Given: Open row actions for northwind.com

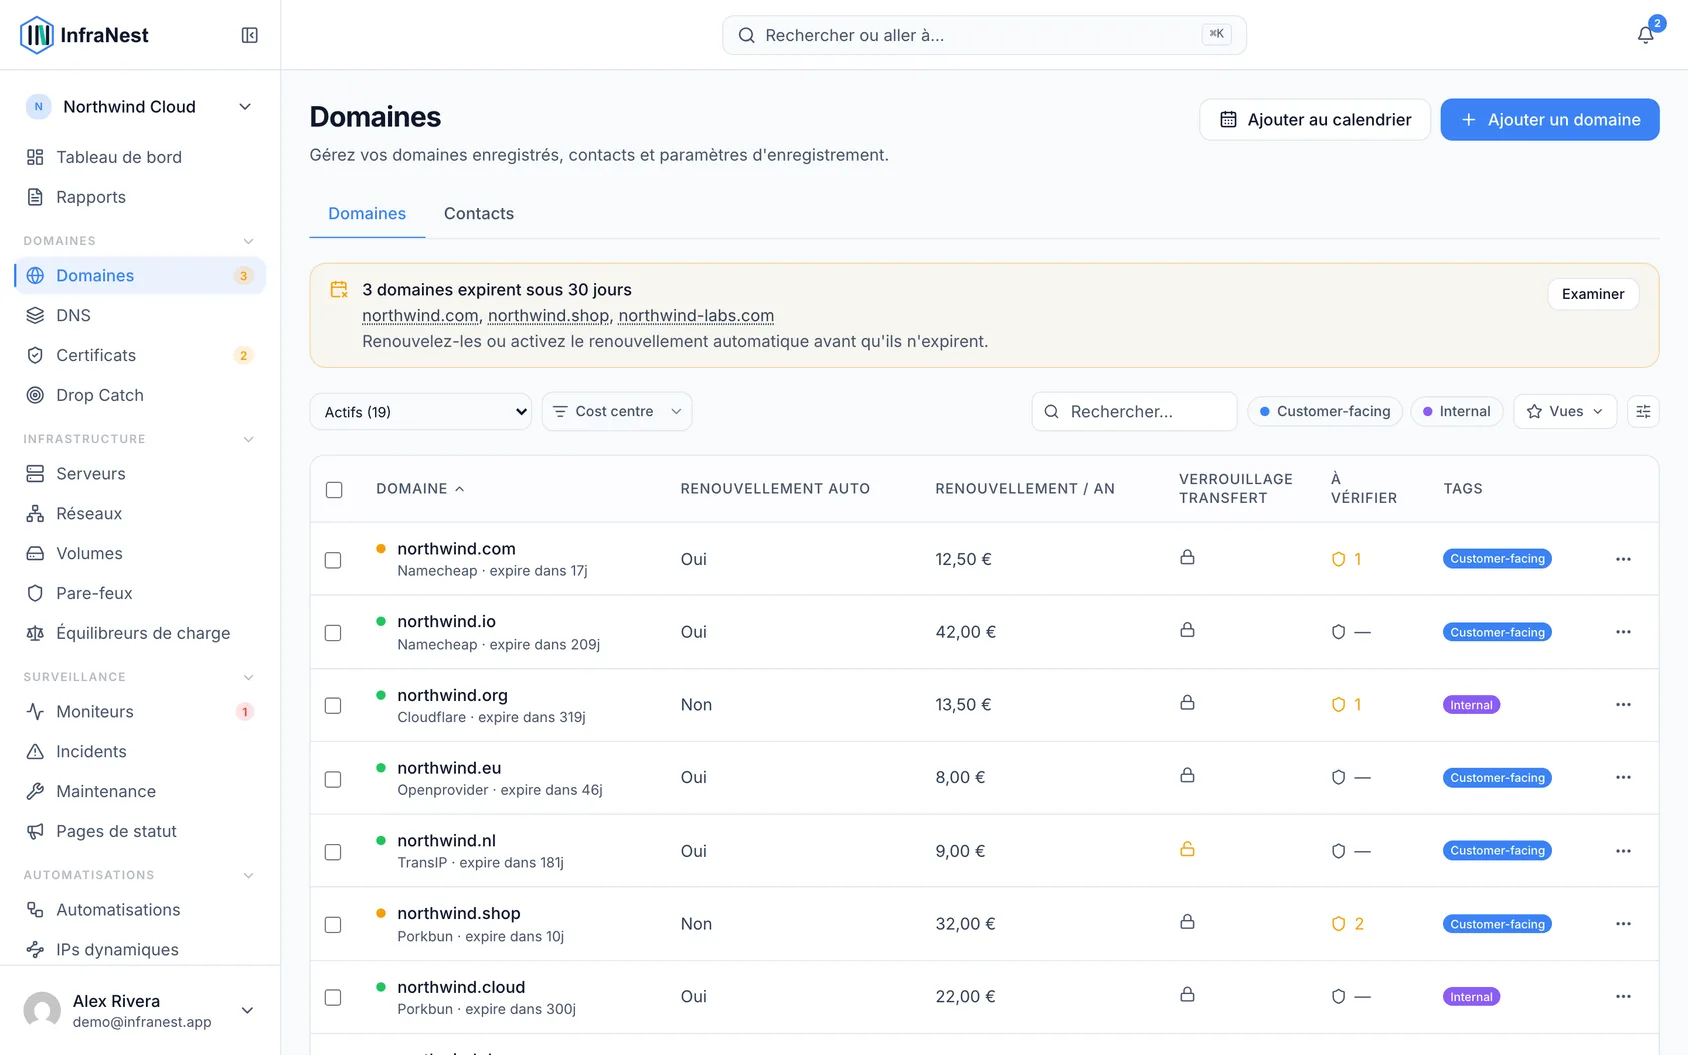Looking at the screenshot, I should (1623, 559).
